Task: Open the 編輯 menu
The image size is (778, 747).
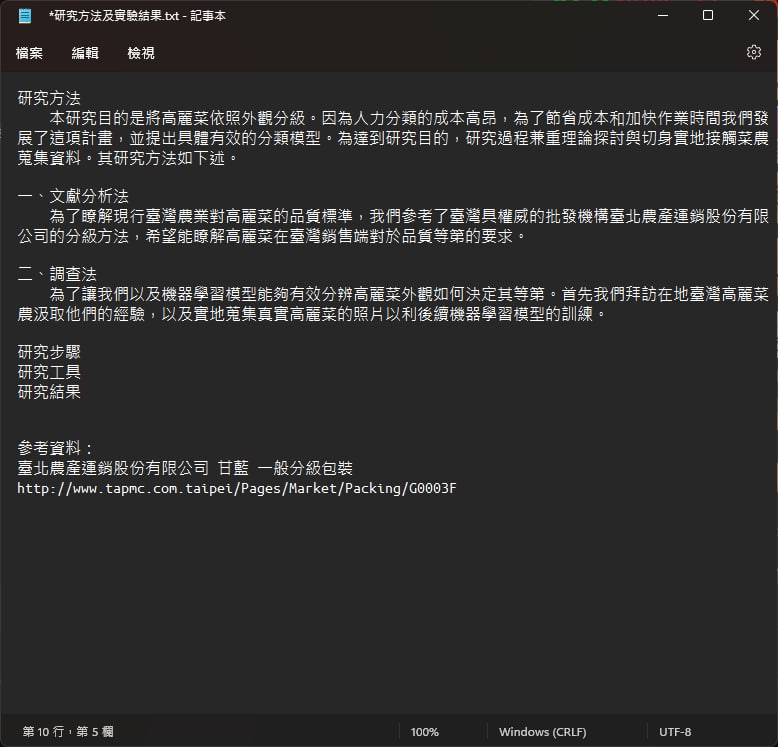Action: pyautogui.click(x=85, y=53)
